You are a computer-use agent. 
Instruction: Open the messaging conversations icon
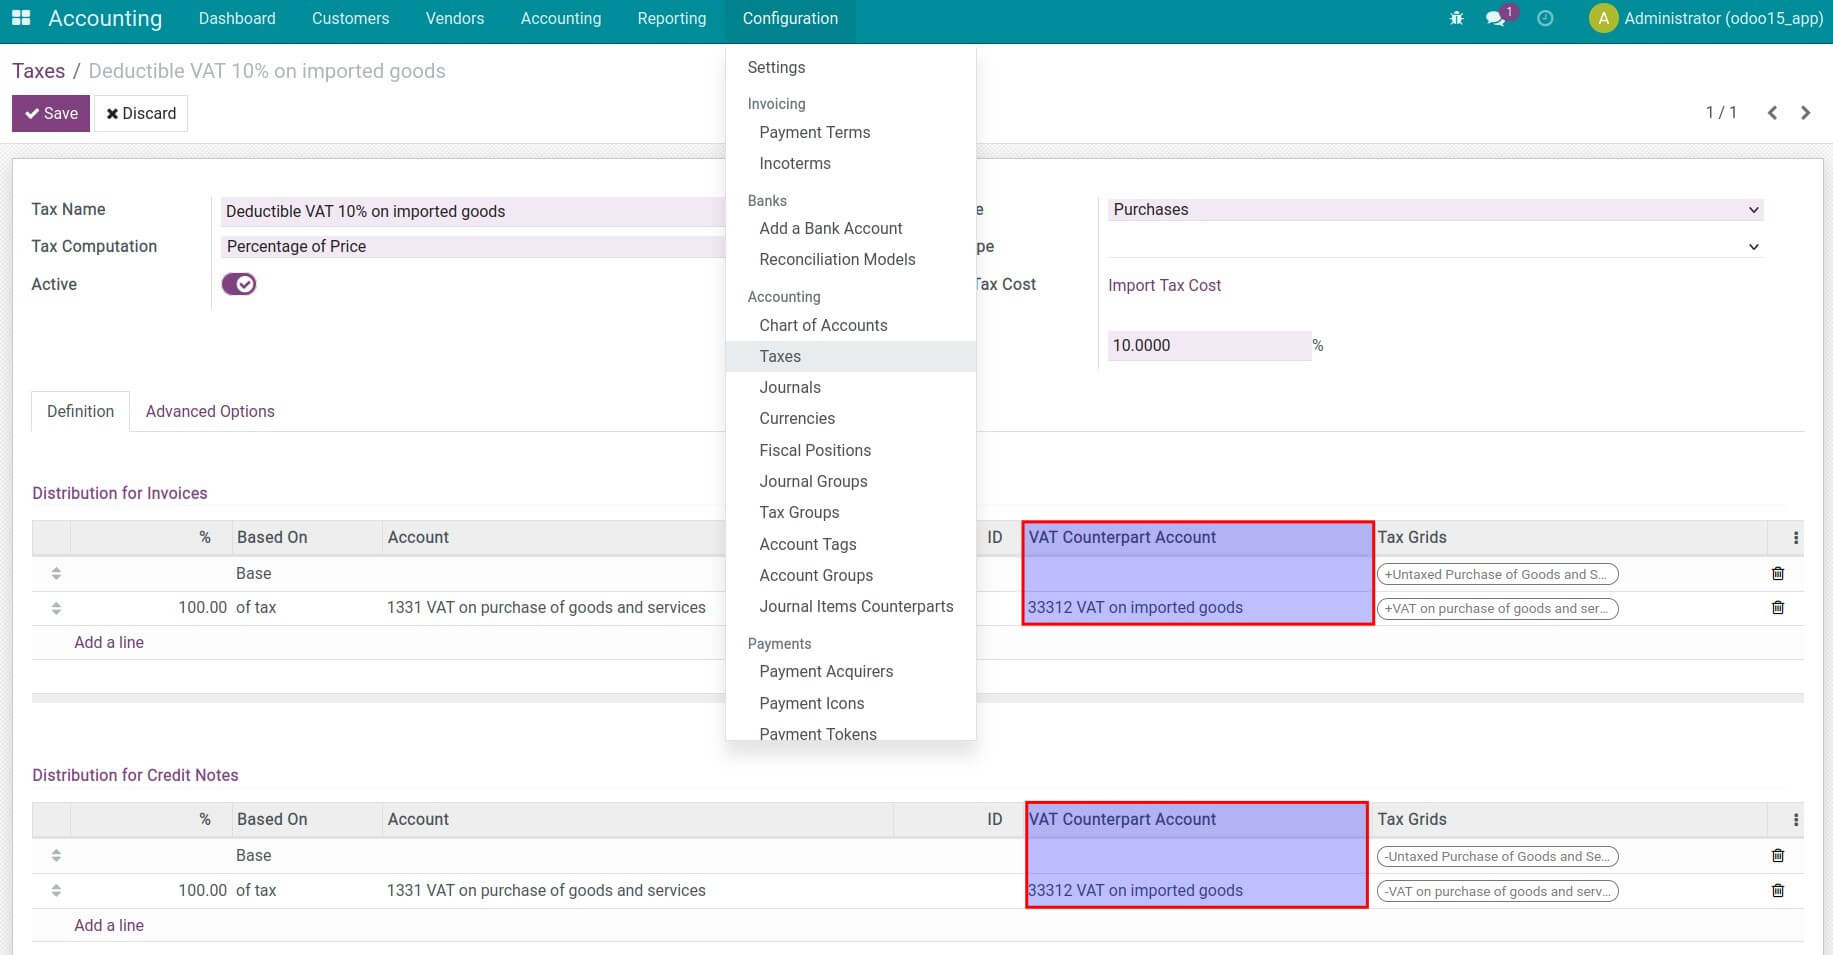[1496, 18]
